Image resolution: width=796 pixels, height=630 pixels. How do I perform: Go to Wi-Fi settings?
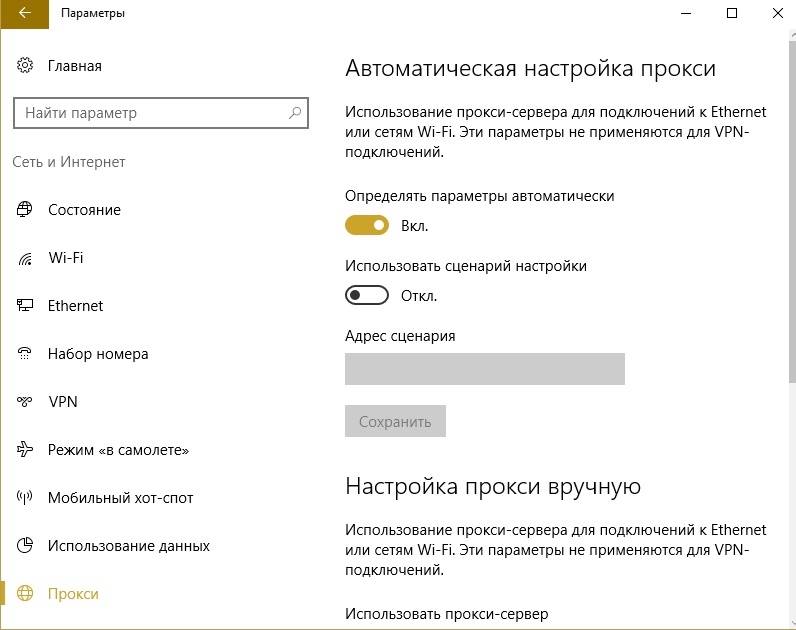66,257
